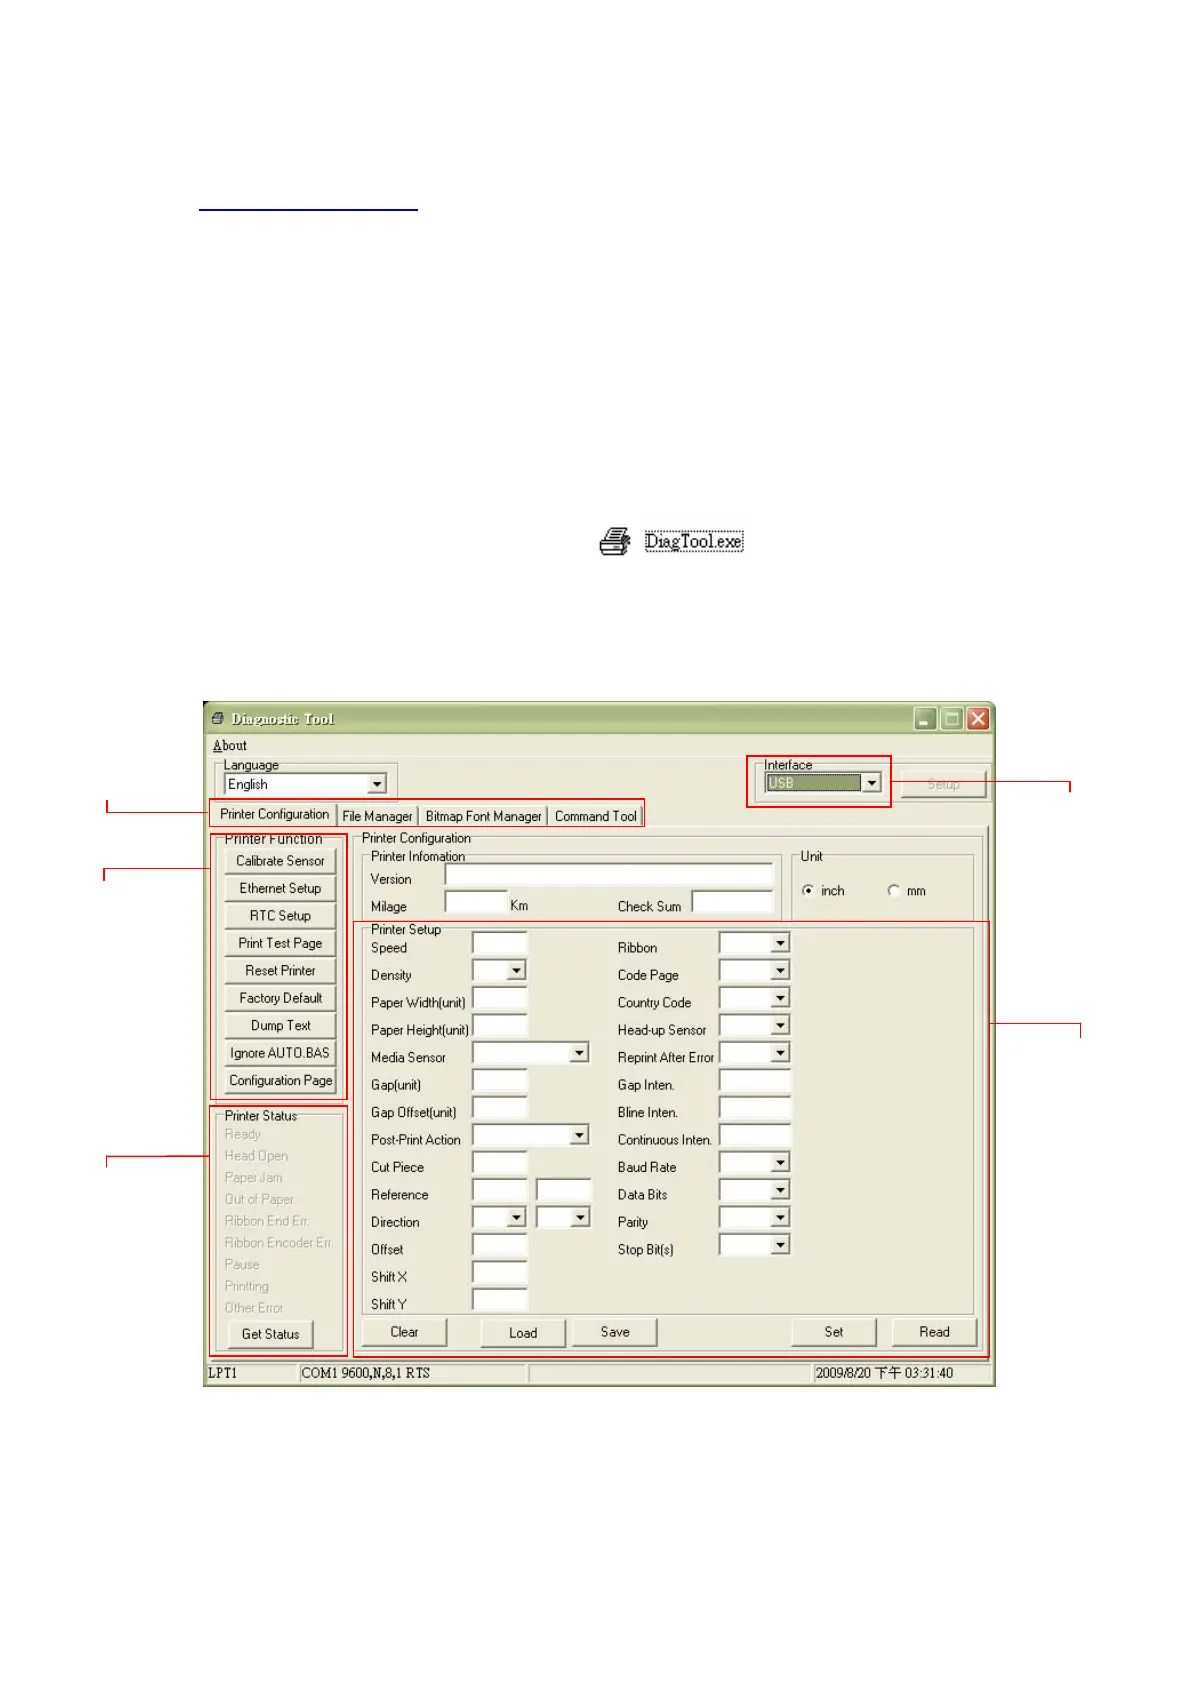Click the Clear button
1190x1684 pixels.
click(404, 1332)
